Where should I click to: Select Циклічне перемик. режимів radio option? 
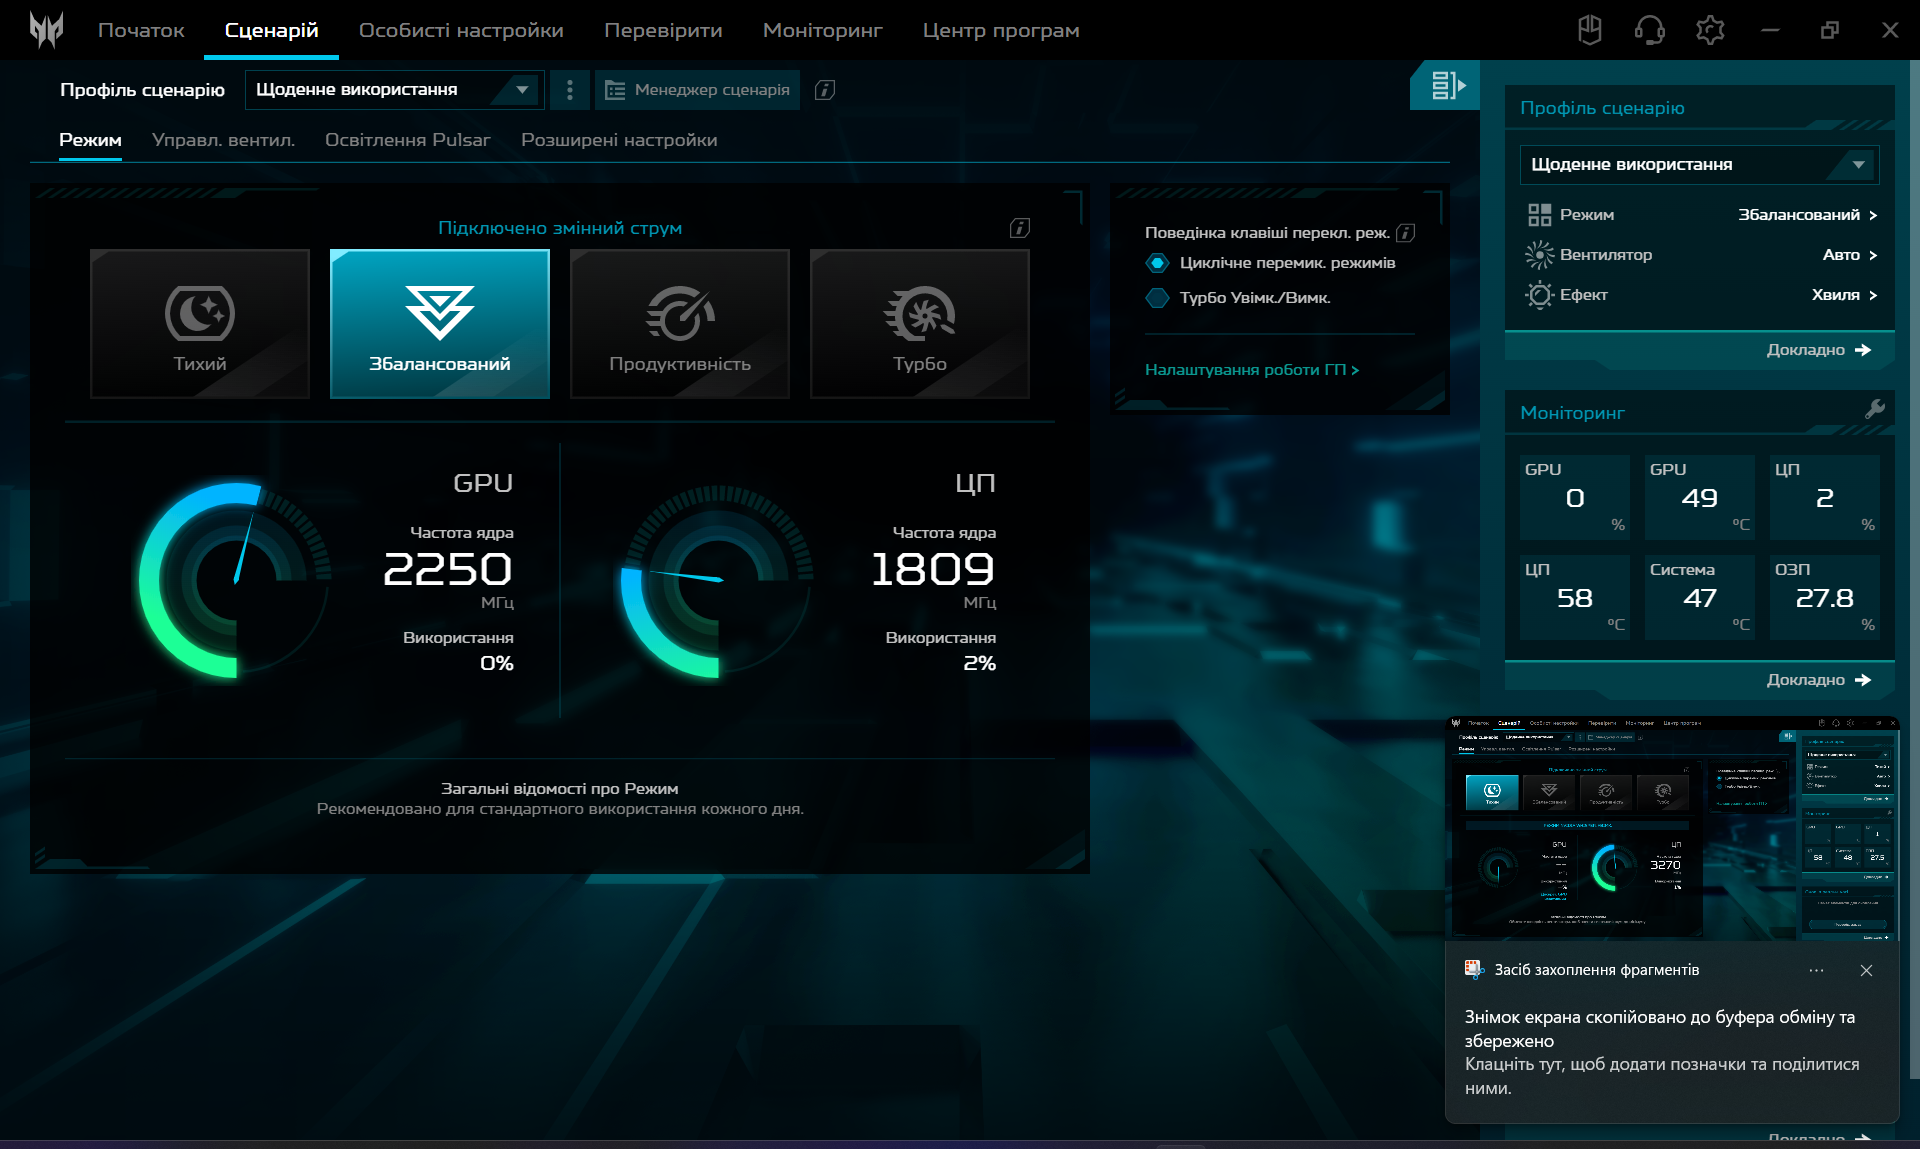point(1157,263)
